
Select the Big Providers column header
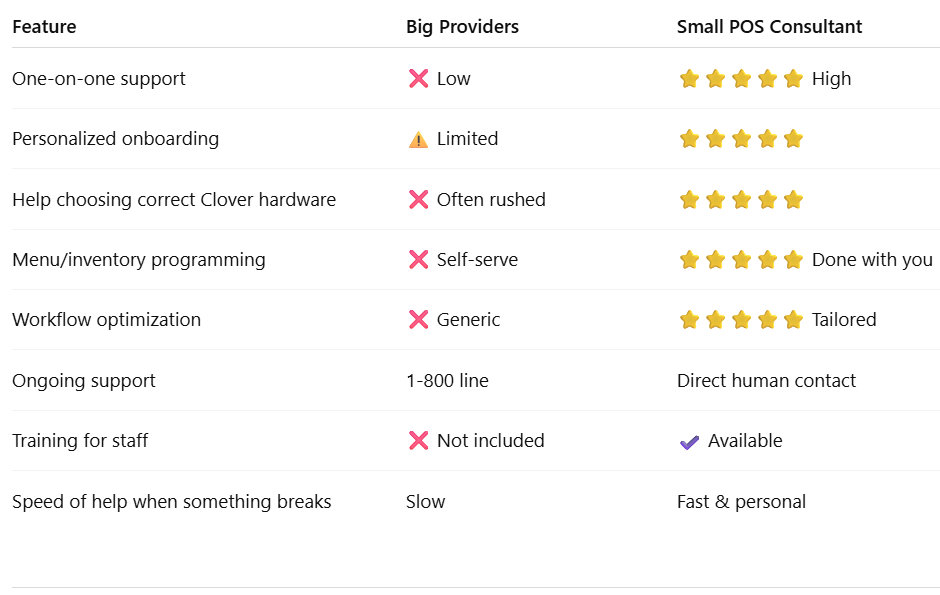[x=462, y=27]
